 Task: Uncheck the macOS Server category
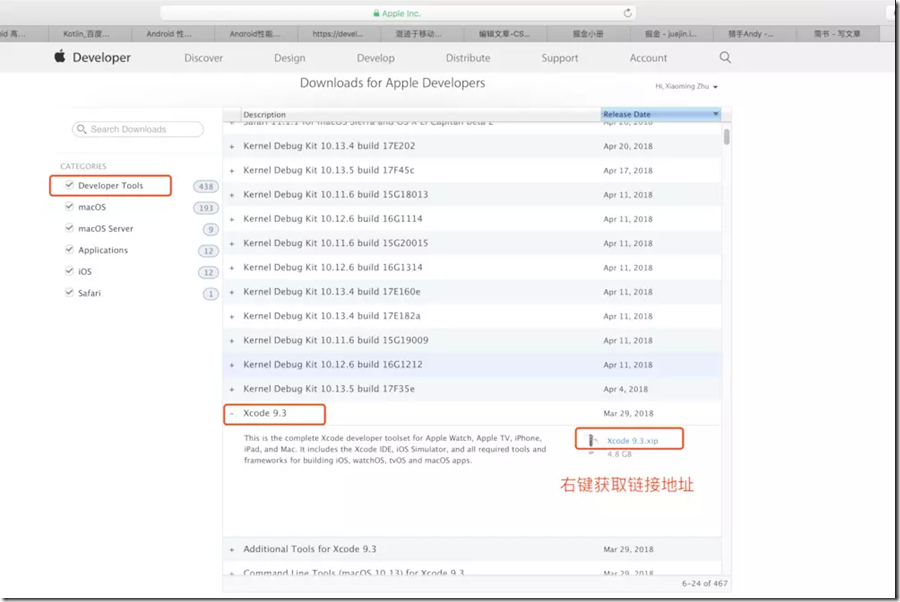[69, 228]
